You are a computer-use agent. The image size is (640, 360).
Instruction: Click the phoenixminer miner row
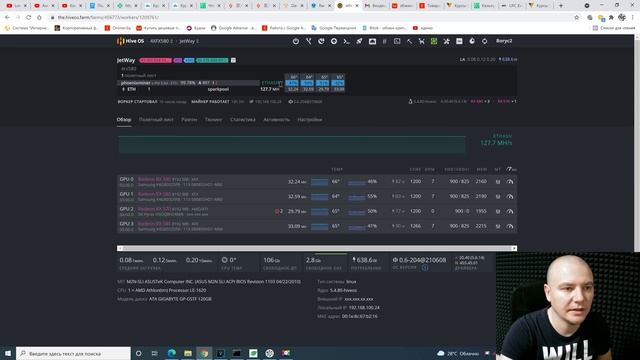coord(188,83)
